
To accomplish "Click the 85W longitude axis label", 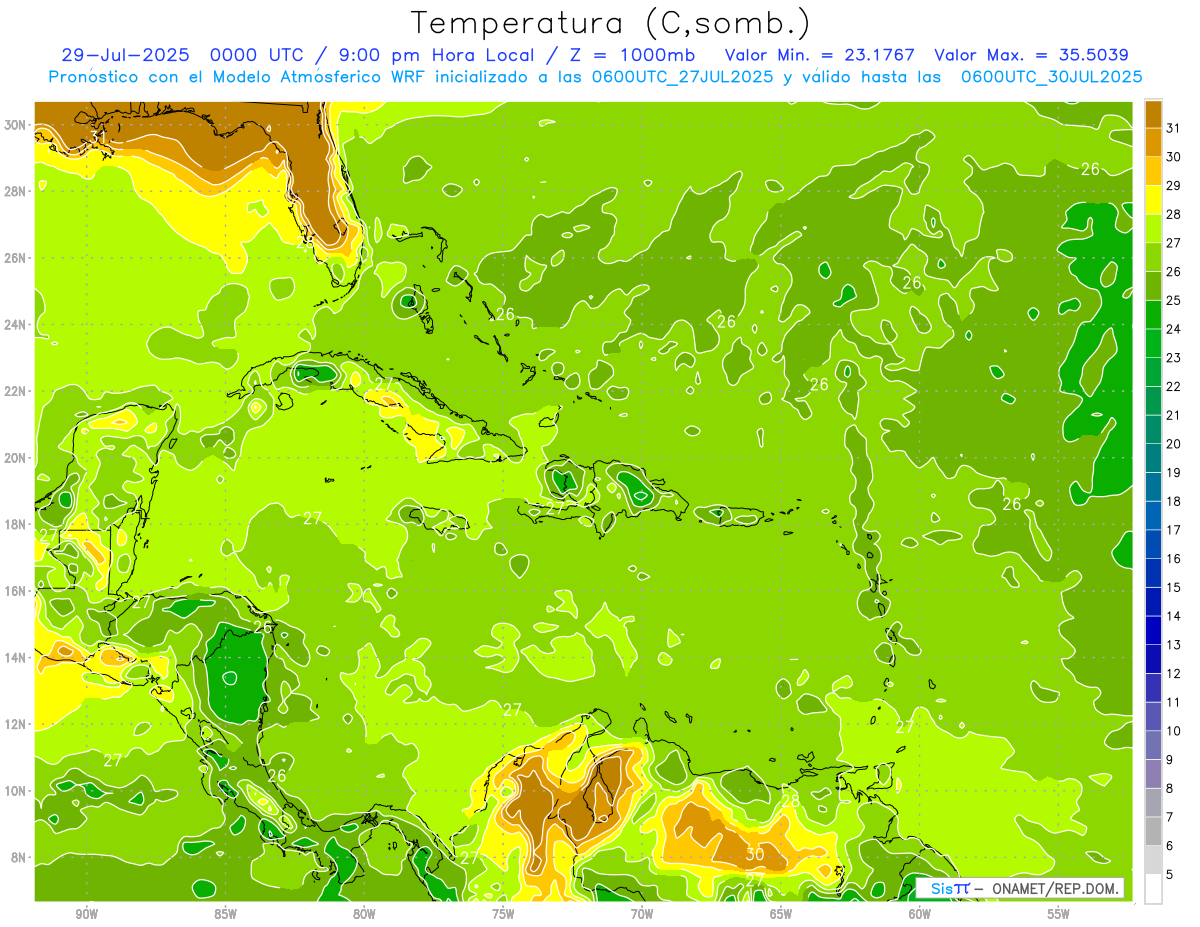I will point(225,914).
